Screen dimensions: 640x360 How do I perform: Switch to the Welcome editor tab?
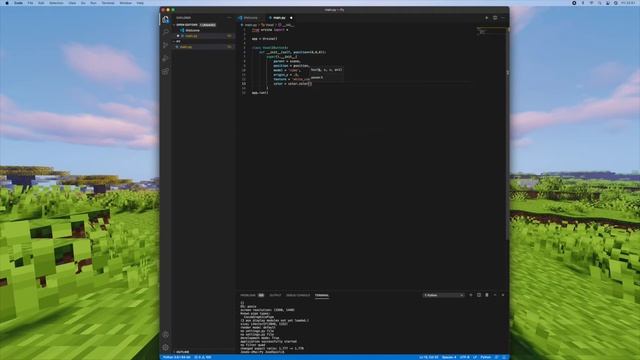[251, 18]
